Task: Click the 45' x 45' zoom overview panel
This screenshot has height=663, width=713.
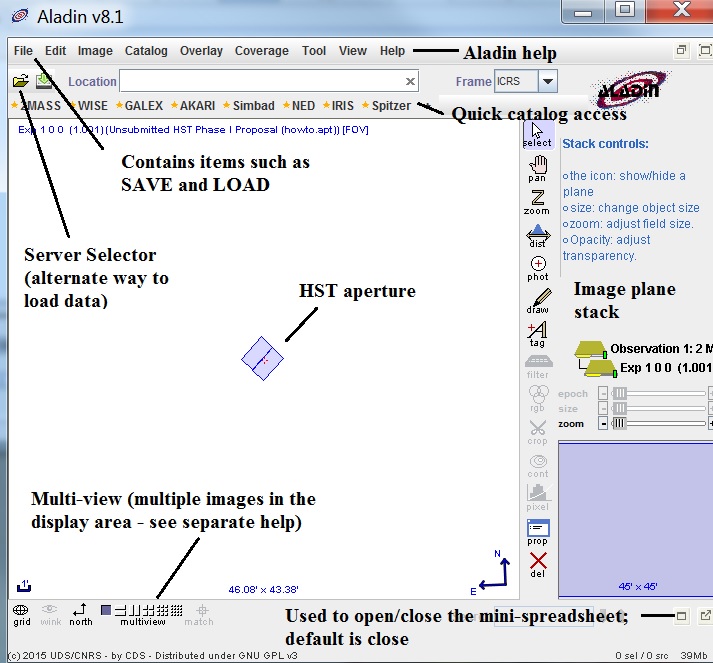Action: coord(636,518)
